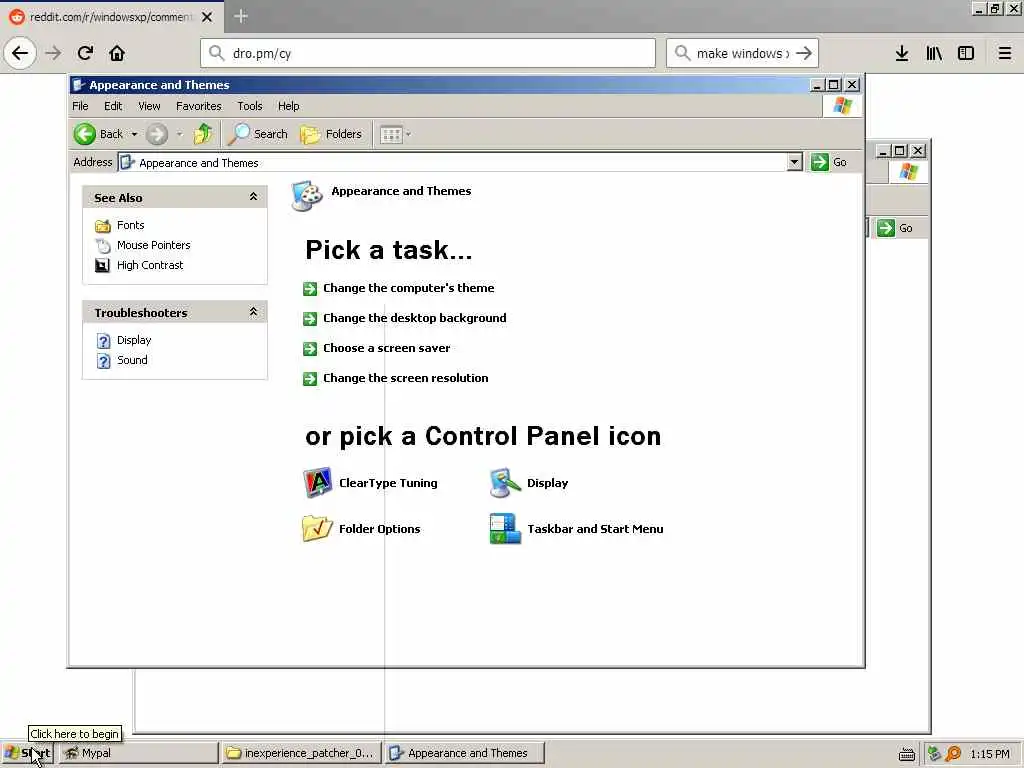Open the Views icon in toolbar
Image resolution: width=1024 pixels, height=768 pixels.
tap(391, 135)
